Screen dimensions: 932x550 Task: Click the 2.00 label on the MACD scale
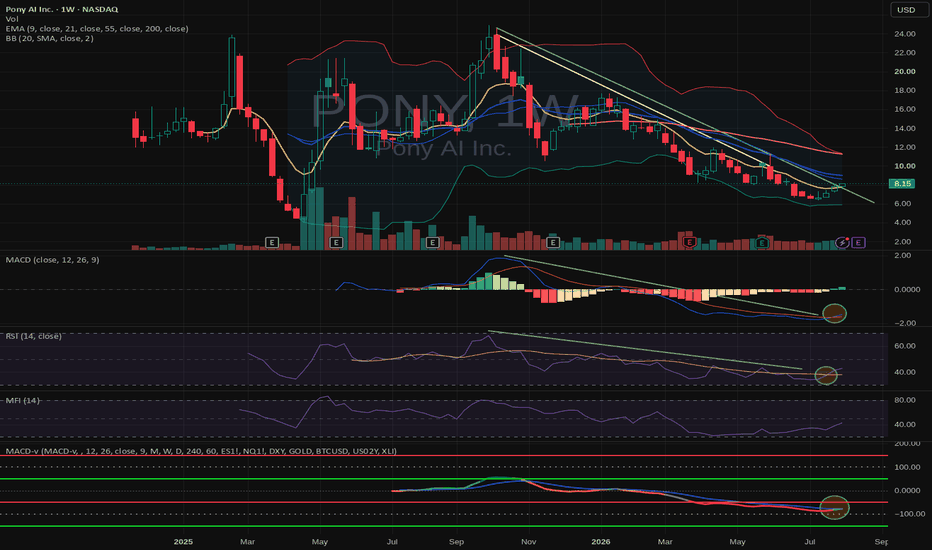click(x=902, y=256)
